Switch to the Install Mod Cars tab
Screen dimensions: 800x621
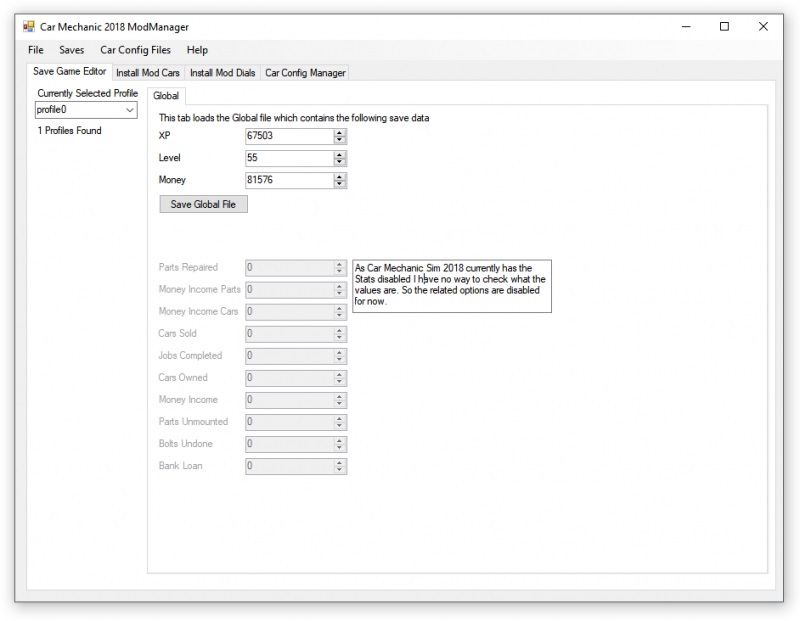pyautogui.click(x=148, y=72)
